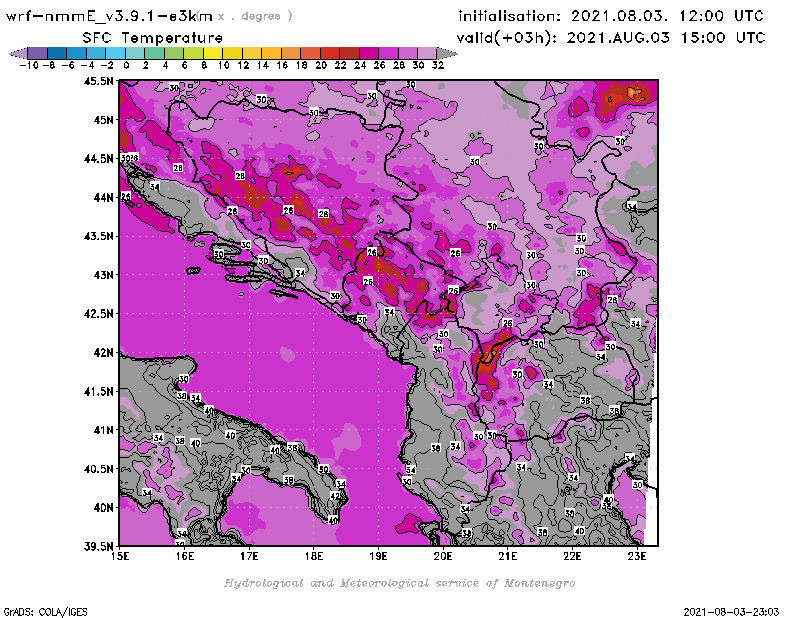Click the legend value label "32"

438,65
